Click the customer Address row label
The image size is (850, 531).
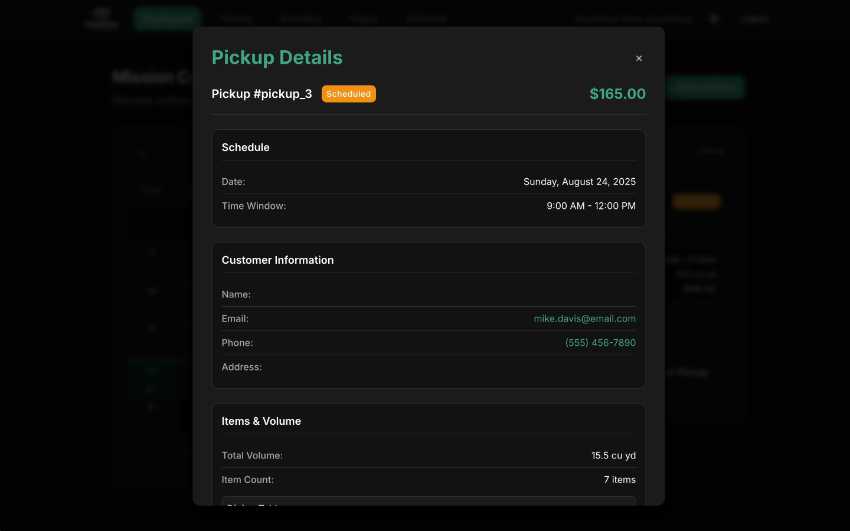click(242, 367)
